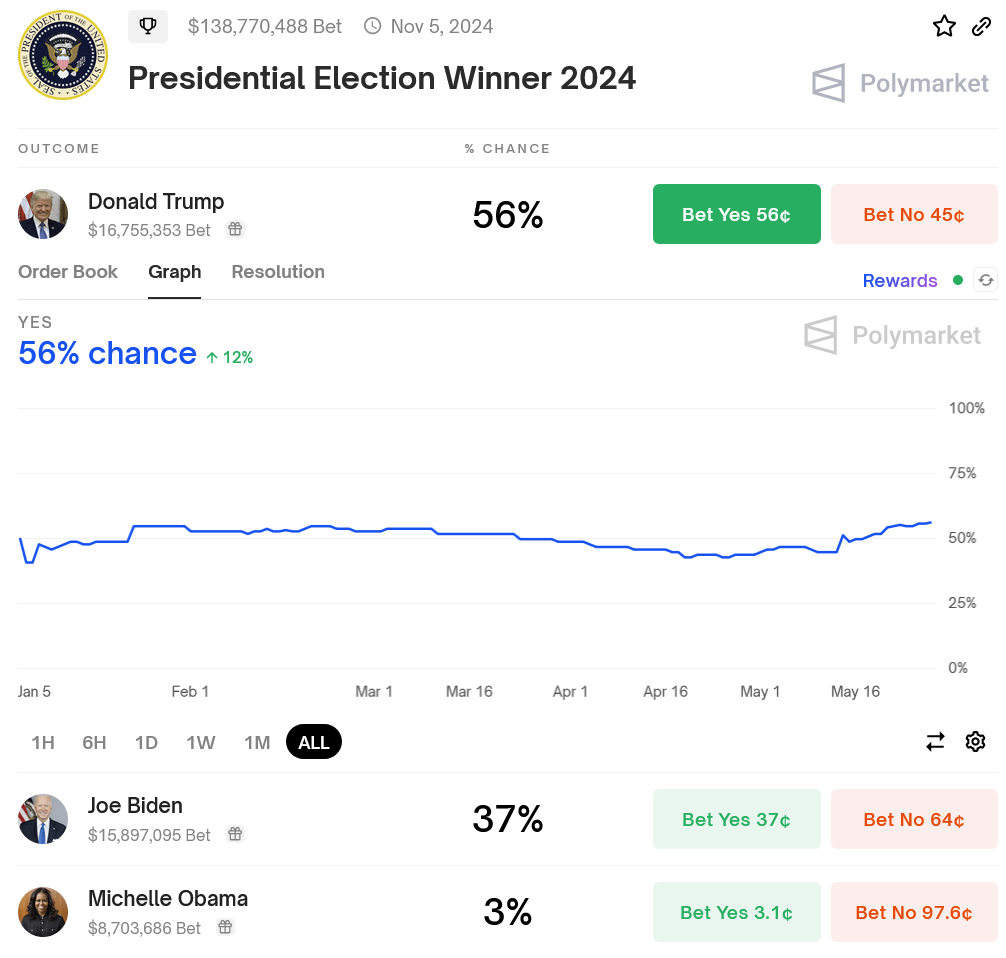Switch to the Order Book tab
Image resolution: width=1006 pixels, height=958 pixels.
click(68, 272)
